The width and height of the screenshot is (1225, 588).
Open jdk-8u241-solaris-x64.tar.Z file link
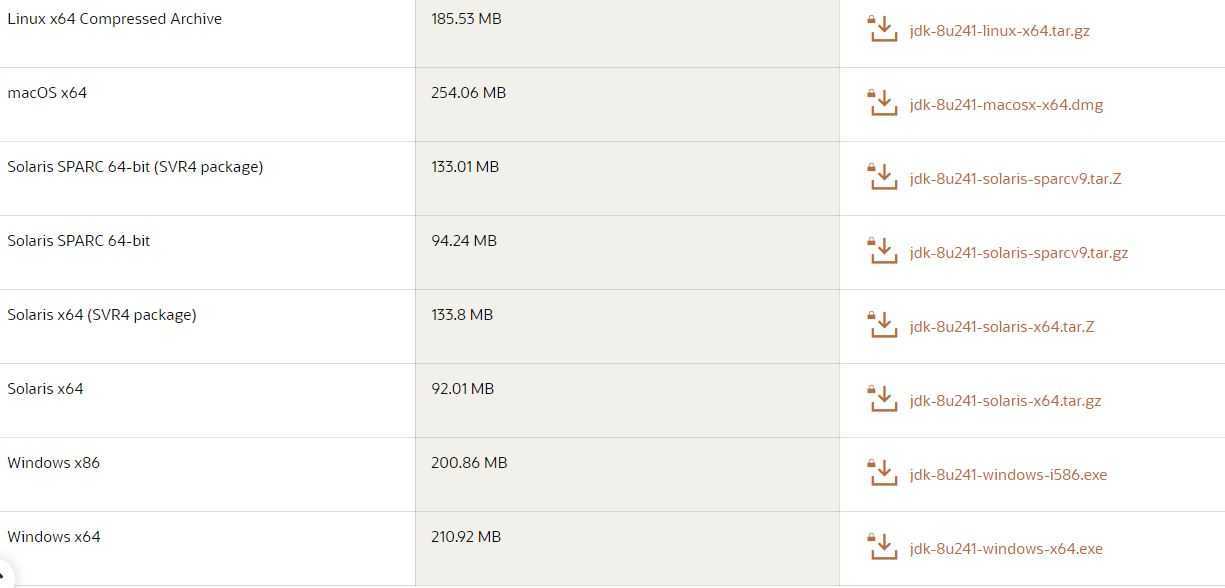pos(1002,327)
